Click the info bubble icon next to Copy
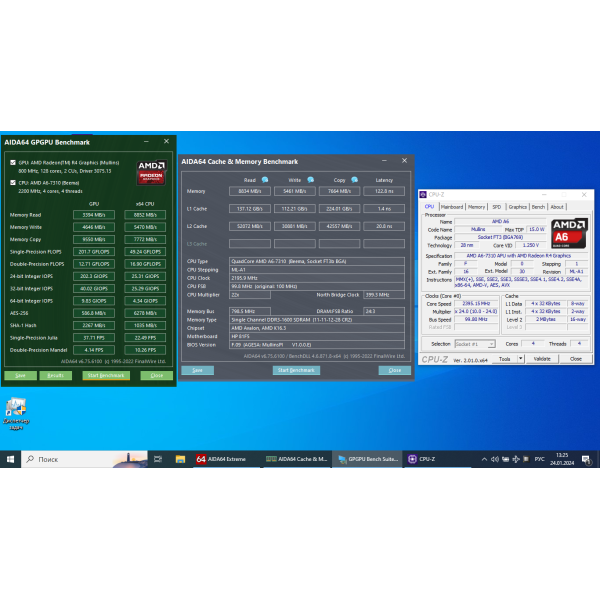The width and height of the screenshot is (600, 600). [x=355, y=180]
